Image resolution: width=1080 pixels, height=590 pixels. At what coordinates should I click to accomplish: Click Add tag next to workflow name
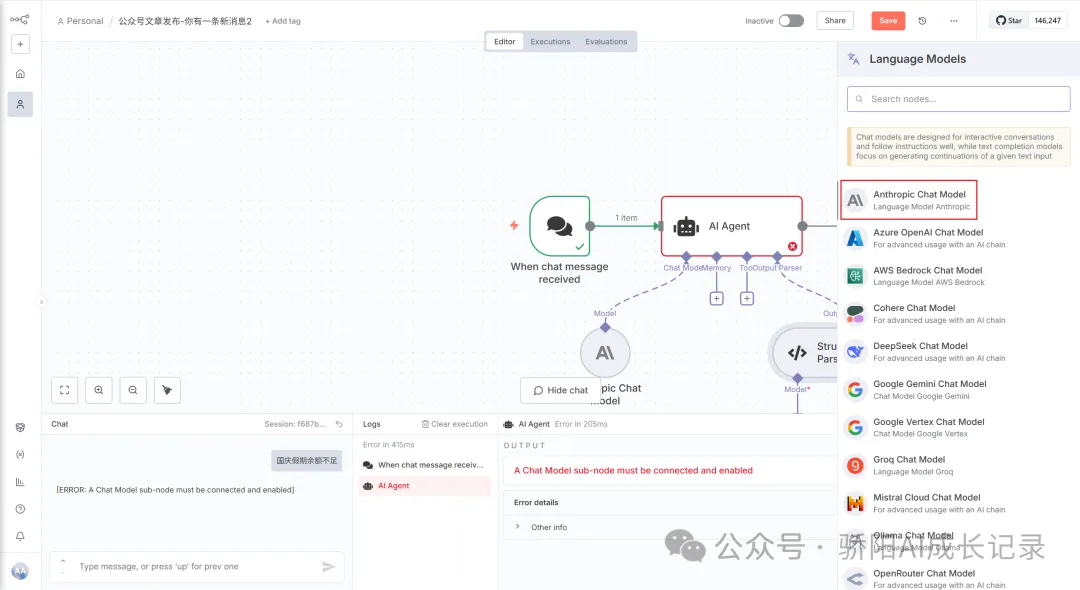[283, 21]
